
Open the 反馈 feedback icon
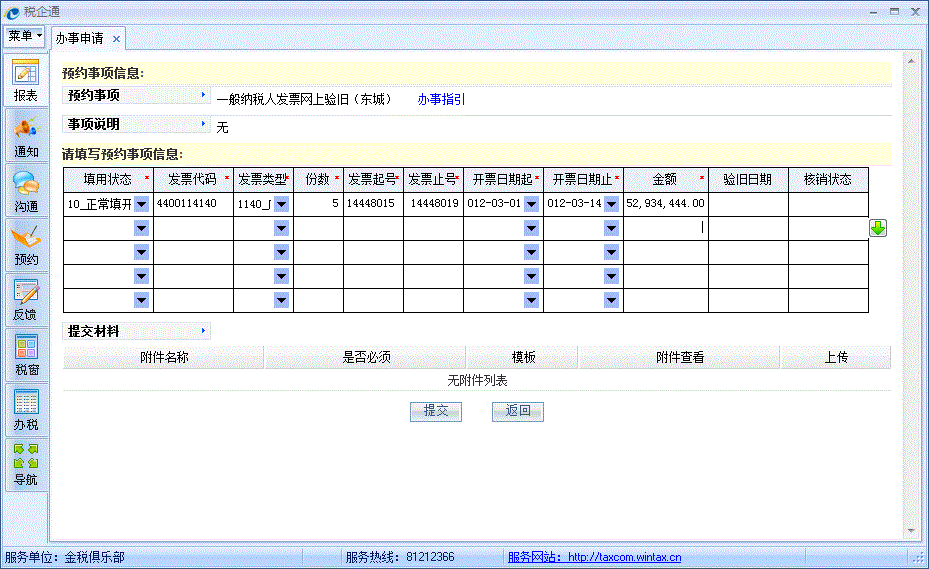[x=25, y=300]
